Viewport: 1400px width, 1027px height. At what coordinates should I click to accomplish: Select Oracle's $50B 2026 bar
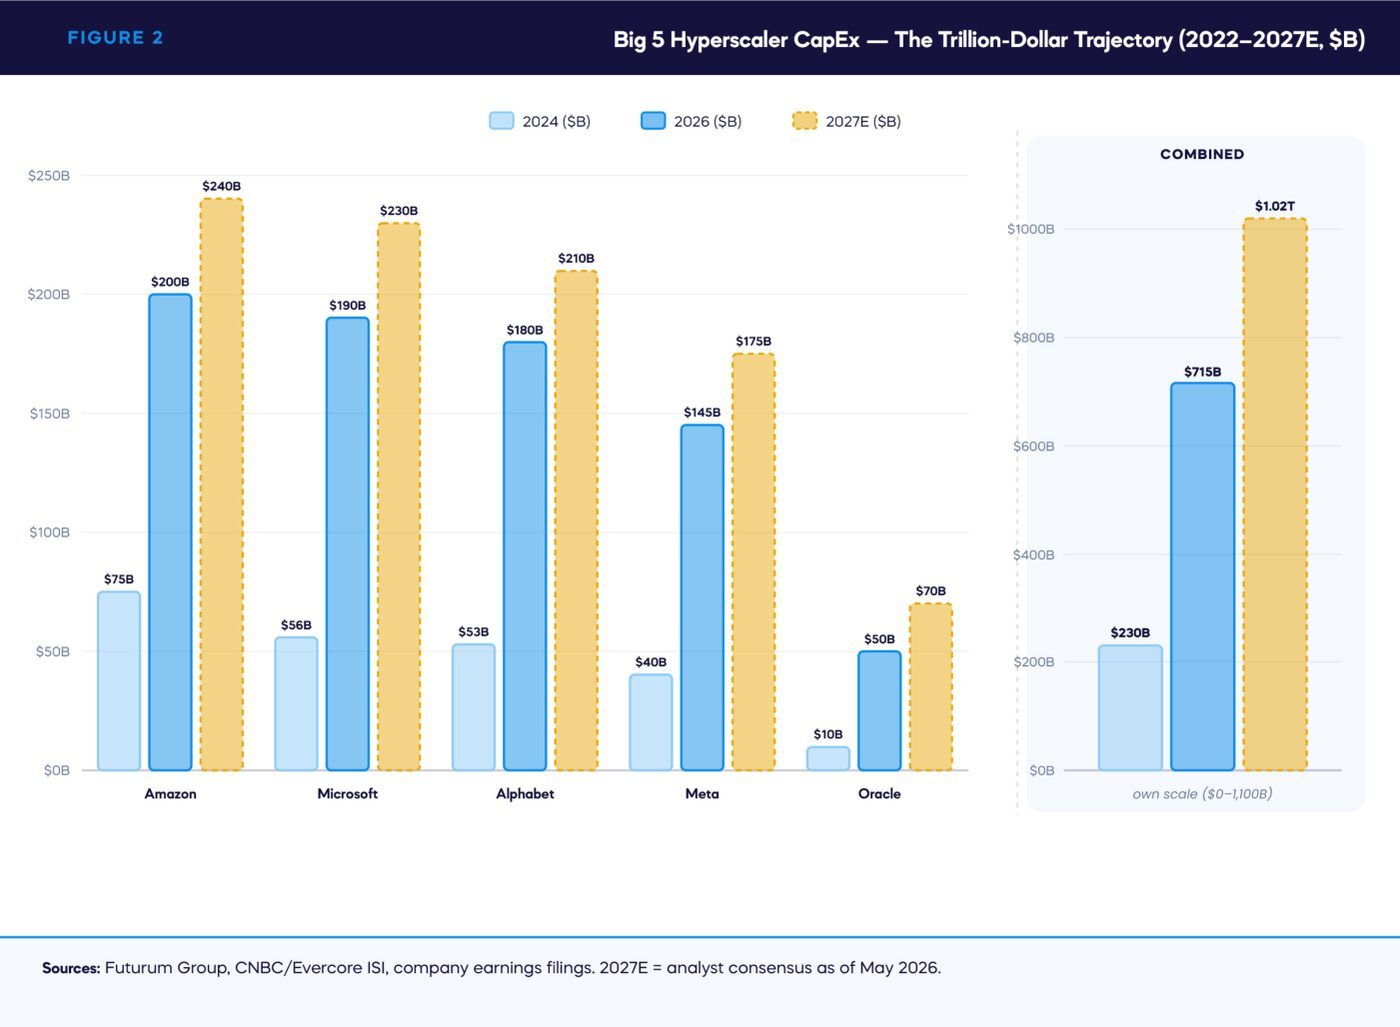879,711
